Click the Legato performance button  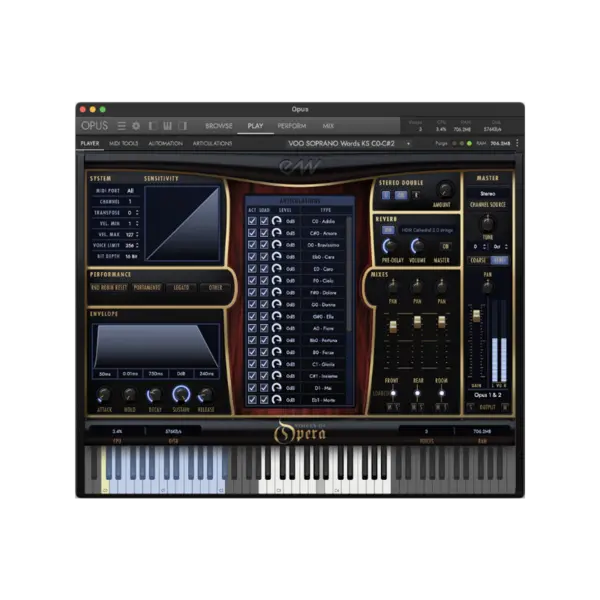[x=181, y=287]
